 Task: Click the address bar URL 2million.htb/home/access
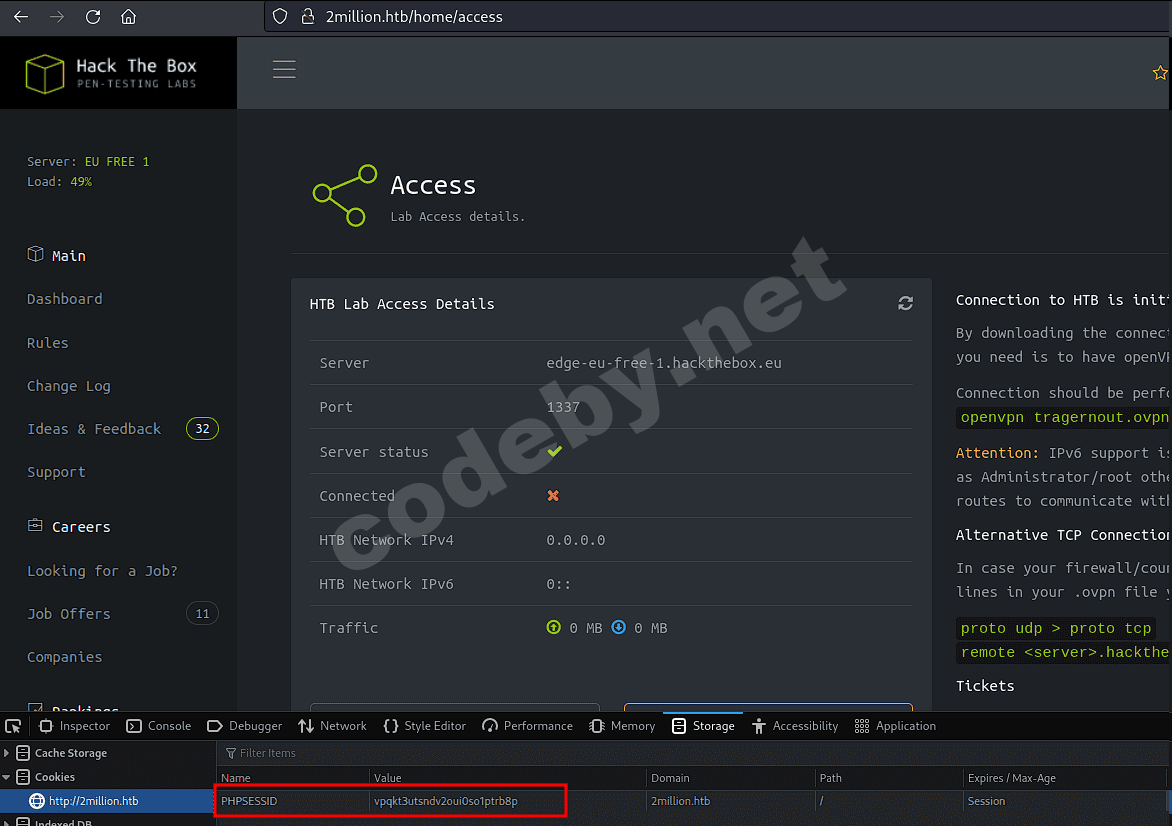tap(414, 16)
